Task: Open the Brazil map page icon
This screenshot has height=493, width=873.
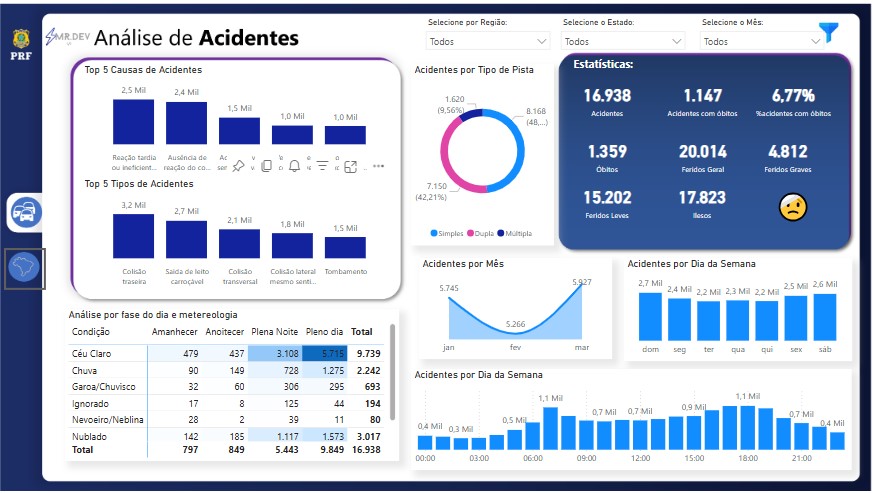Action: click(x=24, y=269)
